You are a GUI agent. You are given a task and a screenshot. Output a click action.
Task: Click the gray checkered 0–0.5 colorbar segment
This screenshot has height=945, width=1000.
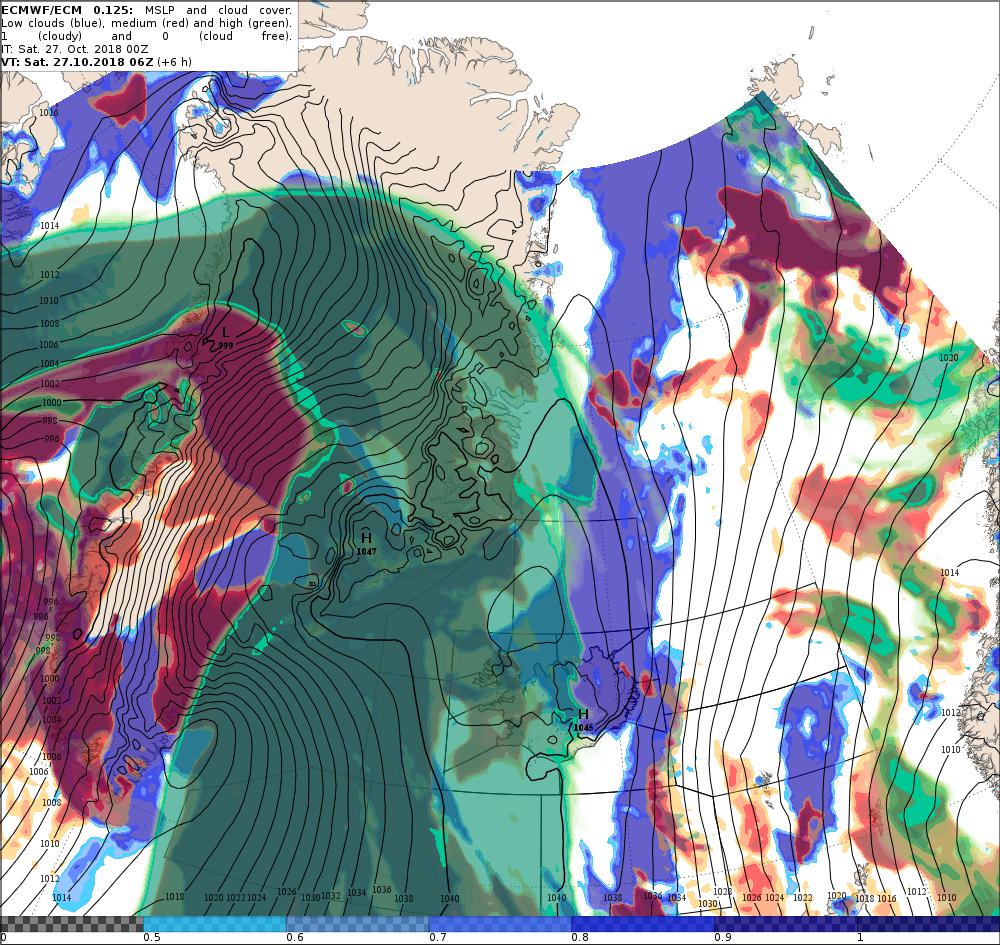[71, 924]
